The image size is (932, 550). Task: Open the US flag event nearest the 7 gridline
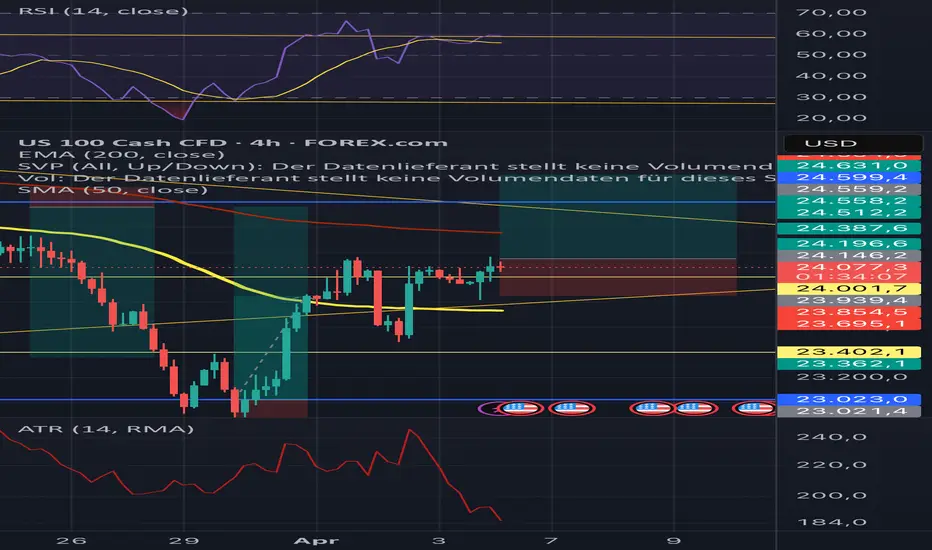[571, 408]
